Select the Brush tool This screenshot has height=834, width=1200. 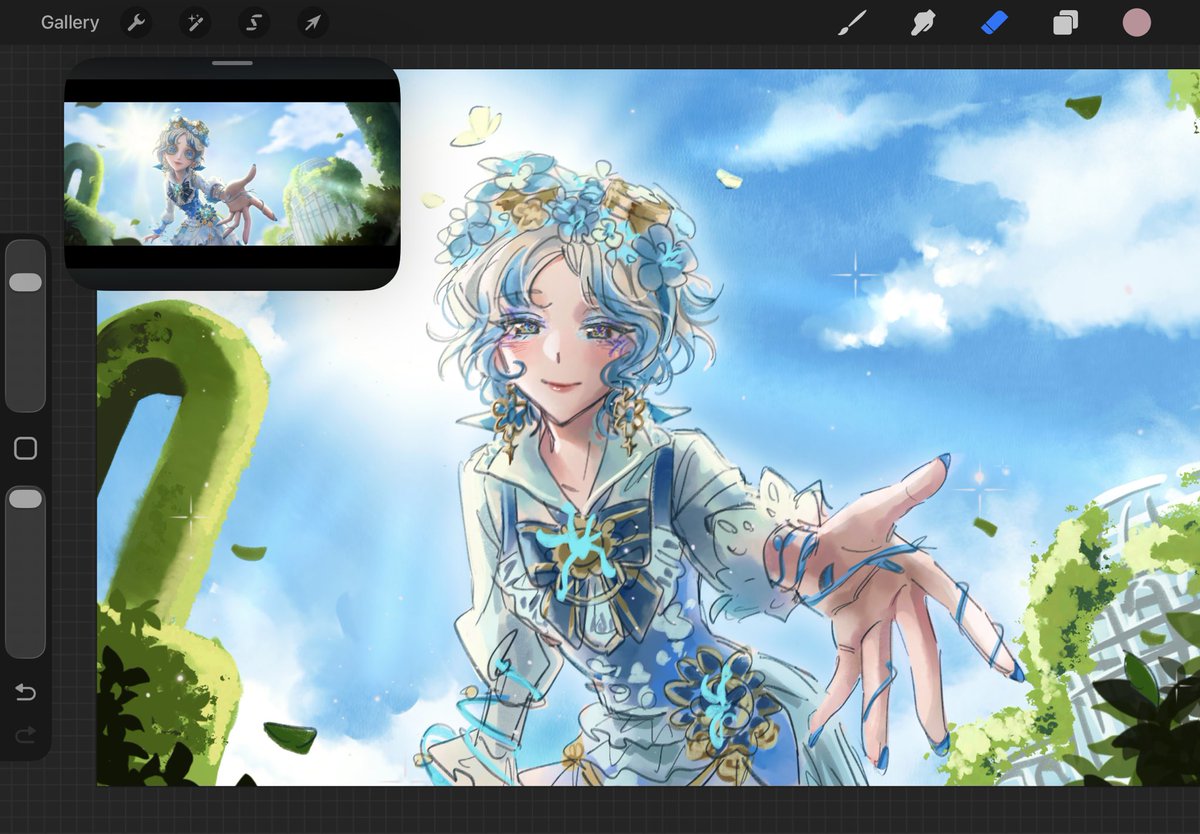pos(852,22)
